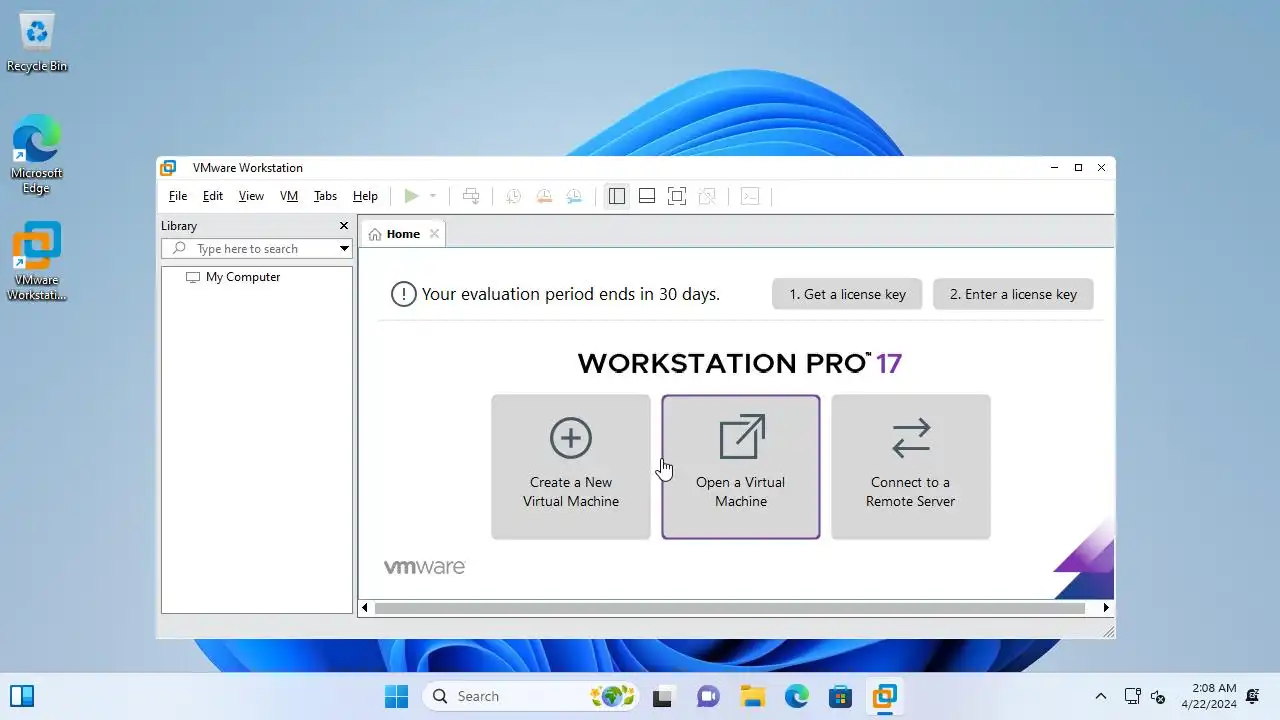Click the console view toolbar icon
Screen dimensions: 1280x720
coord(750,196)
